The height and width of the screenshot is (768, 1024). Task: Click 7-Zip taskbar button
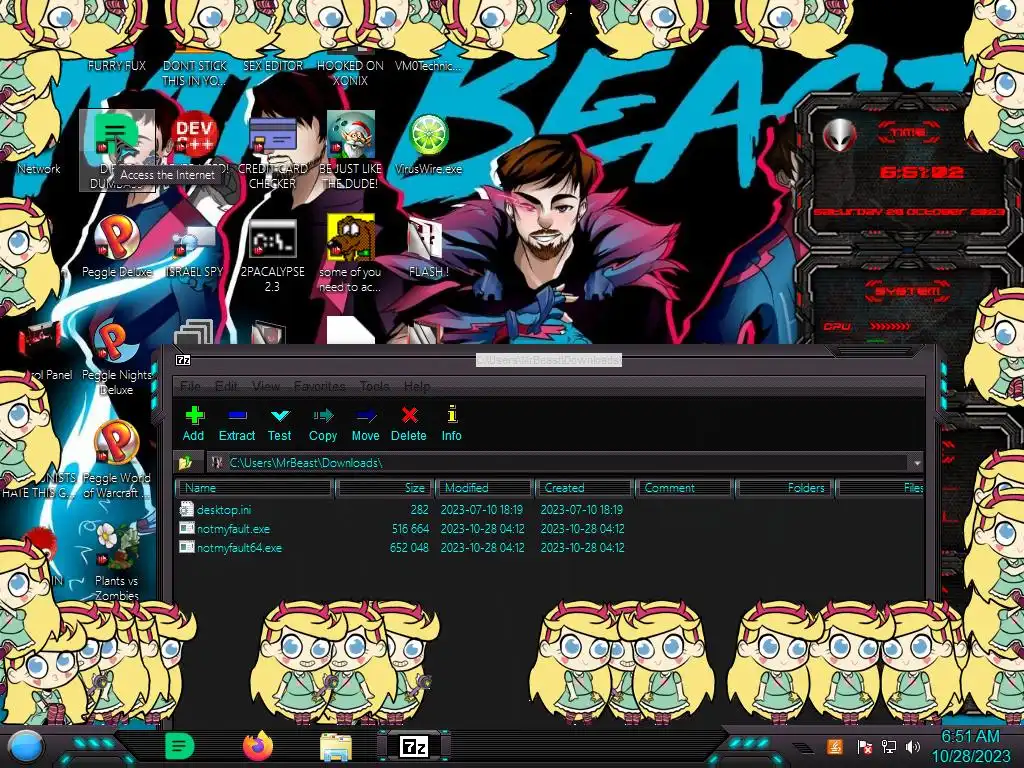414,746
